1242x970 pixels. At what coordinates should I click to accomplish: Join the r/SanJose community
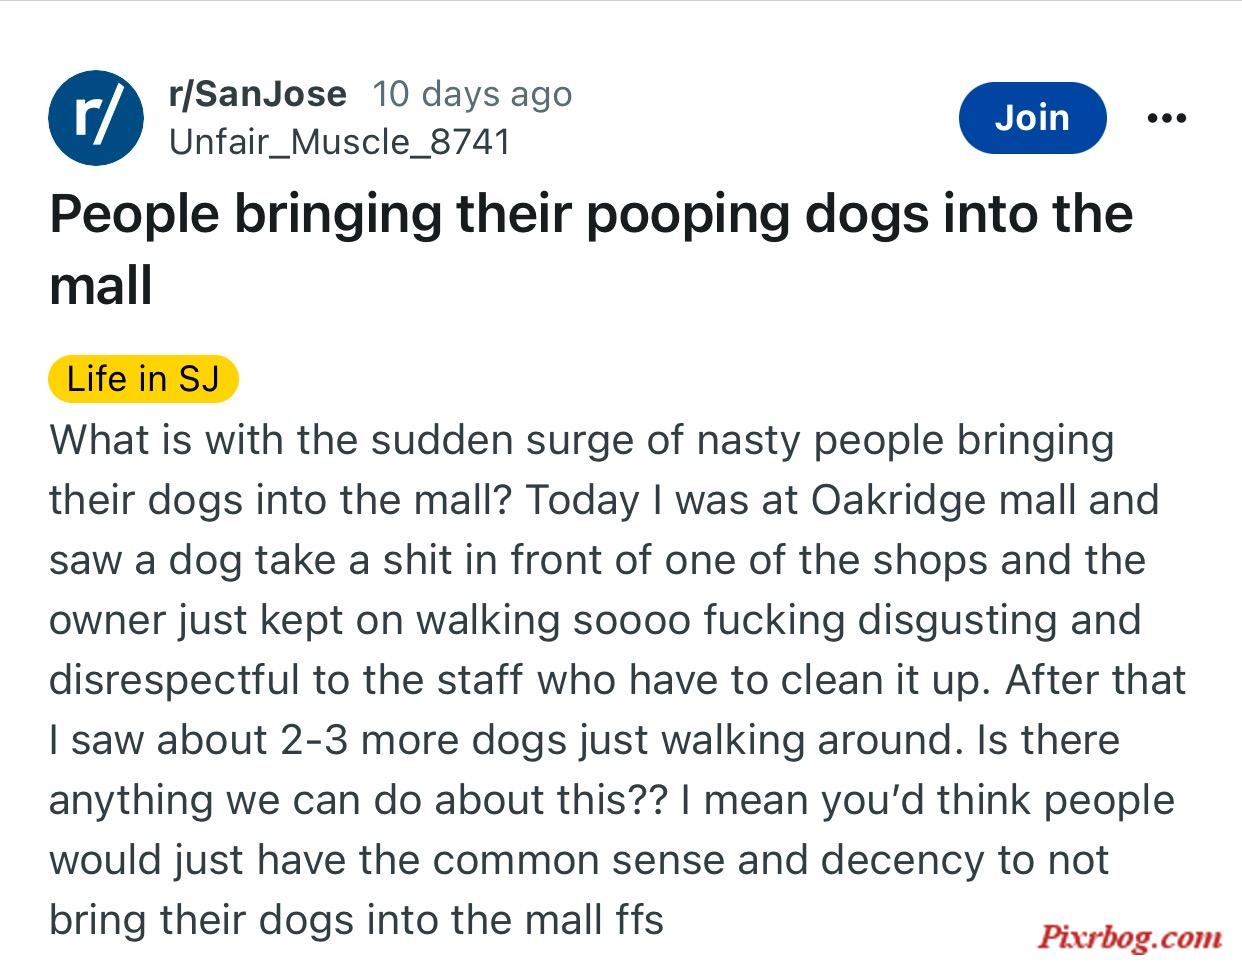(x=1032, y=118)
